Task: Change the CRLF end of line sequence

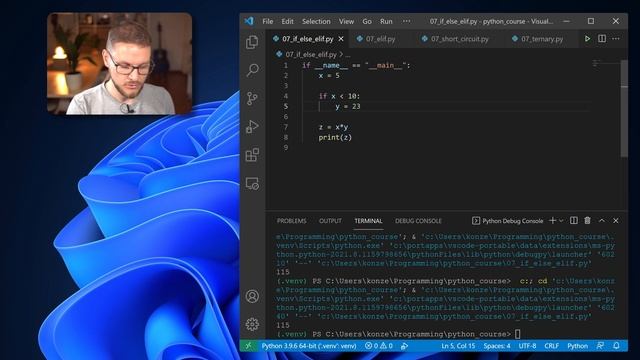Action: 551,346
